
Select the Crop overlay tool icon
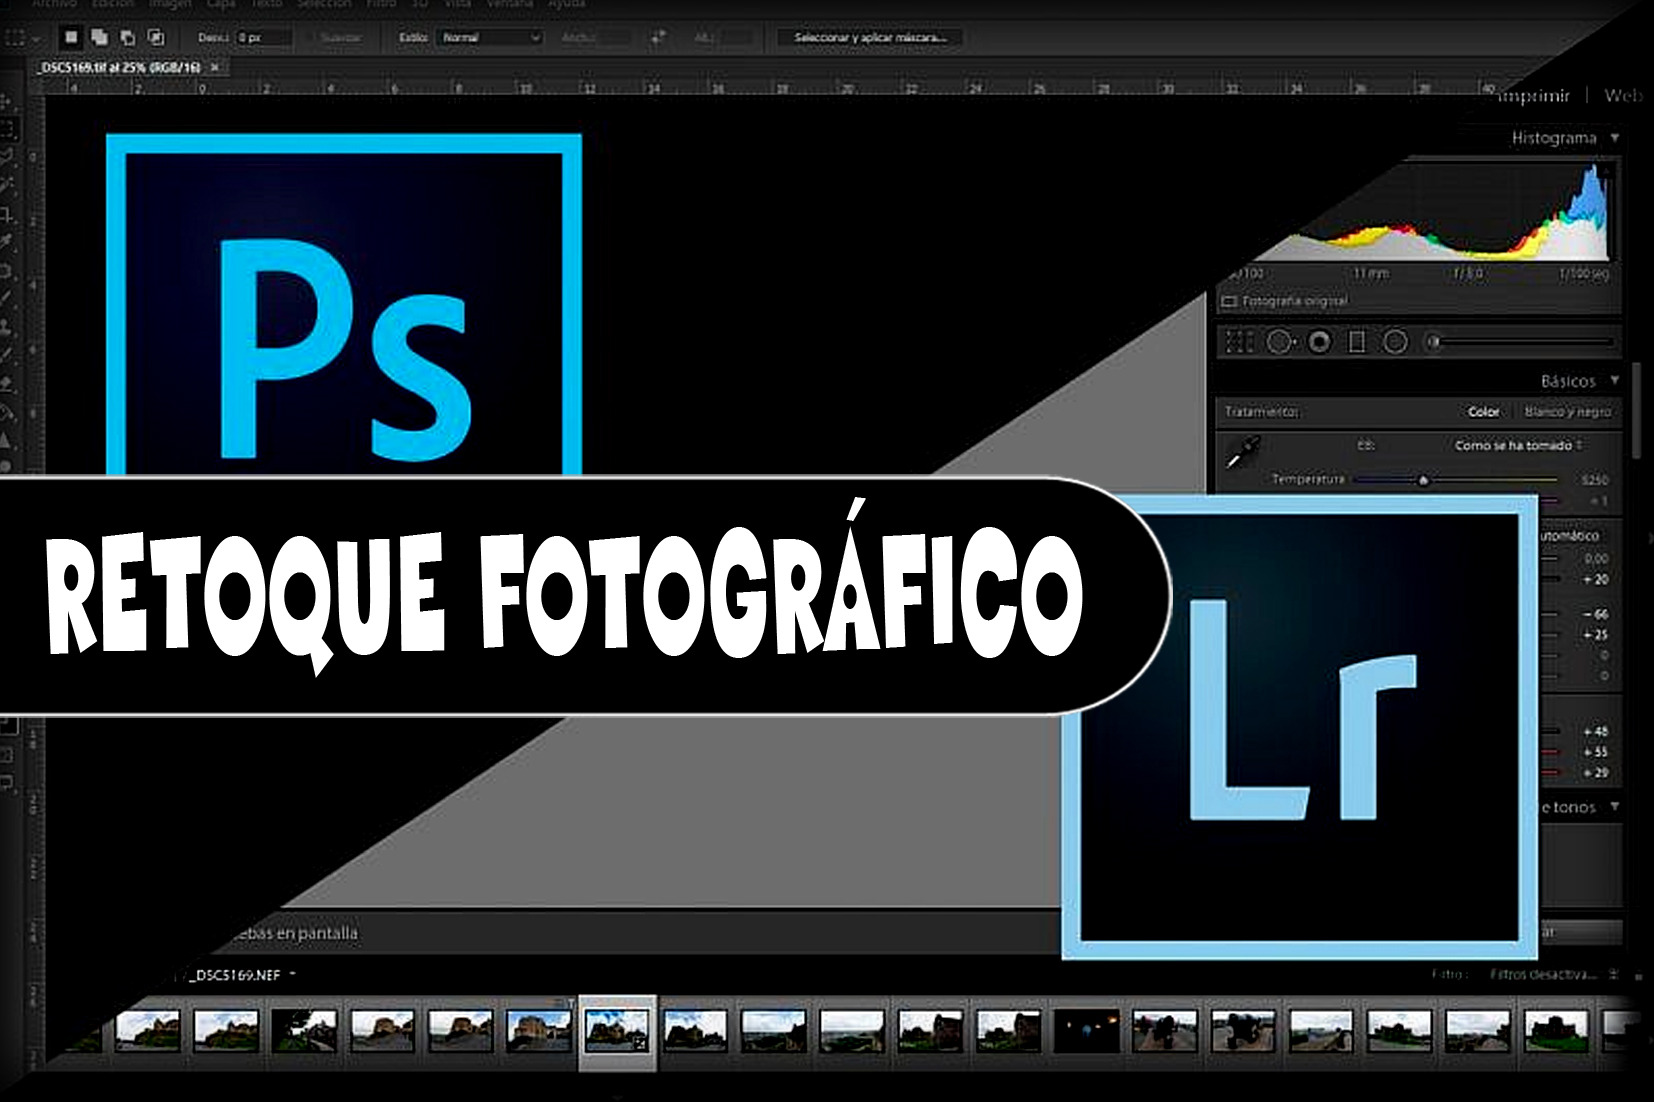pos(1239,343)
